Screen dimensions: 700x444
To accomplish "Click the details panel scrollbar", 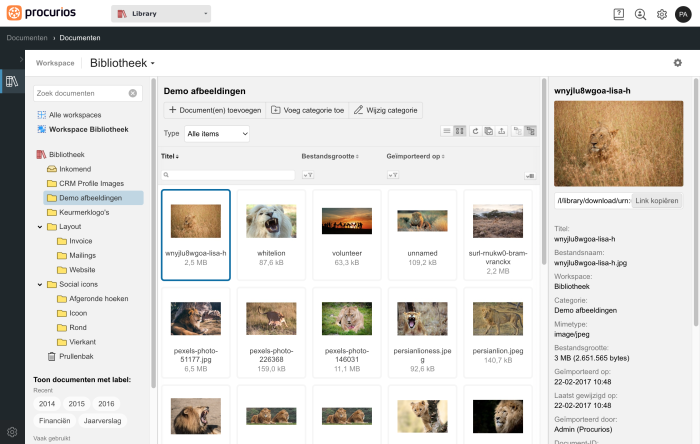I will pos(696,202).
